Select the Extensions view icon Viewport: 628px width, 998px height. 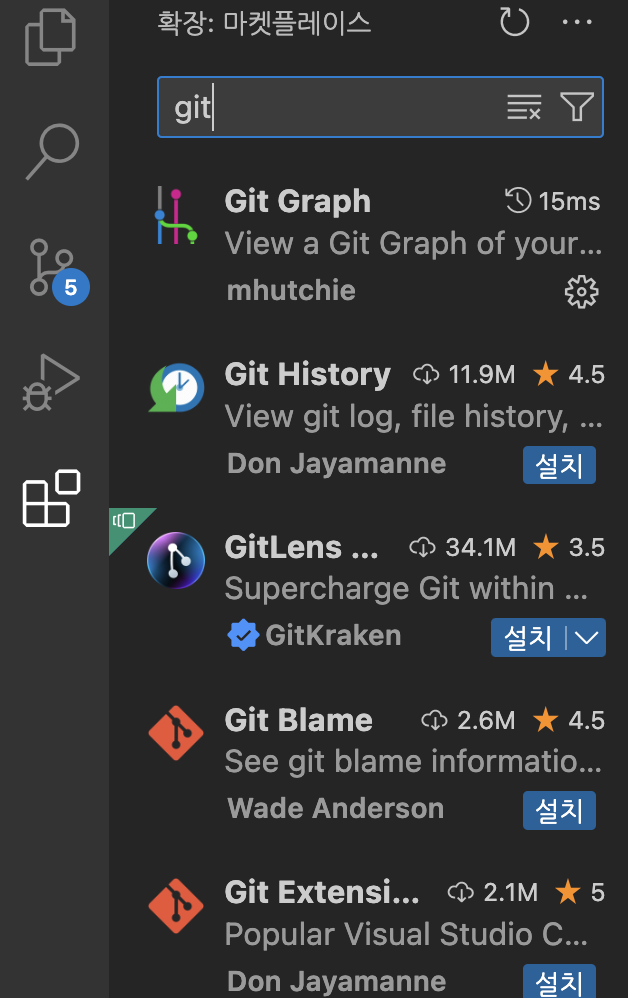[52, 498]
